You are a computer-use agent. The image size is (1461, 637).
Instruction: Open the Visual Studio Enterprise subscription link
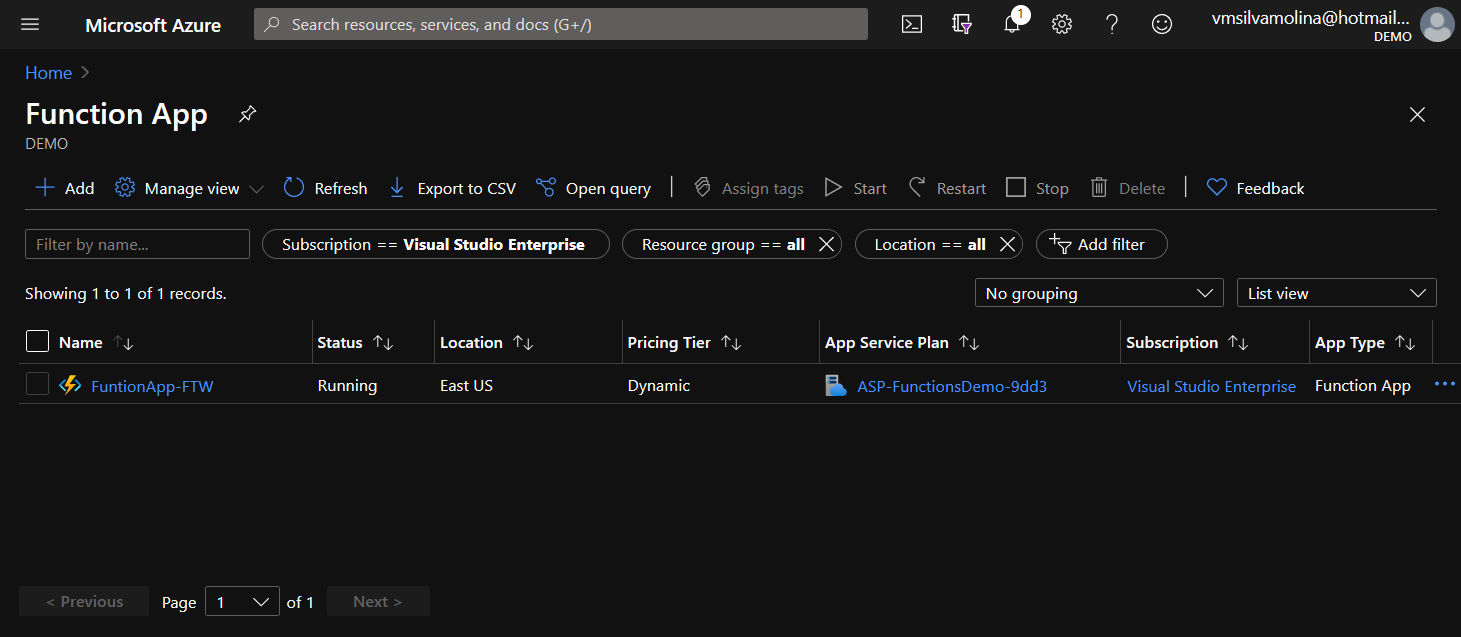tap(1211, 386)
